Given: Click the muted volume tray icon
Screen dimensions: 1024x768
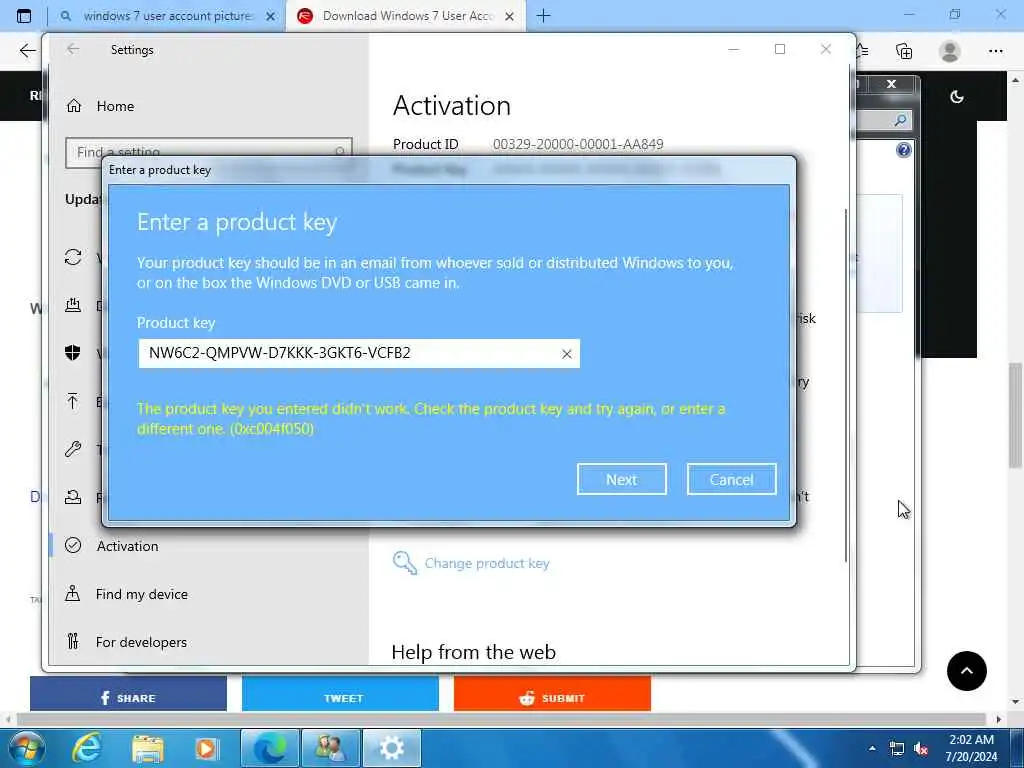Looking at the screenshot, I should pyautogui.click(x=921, y=748).
